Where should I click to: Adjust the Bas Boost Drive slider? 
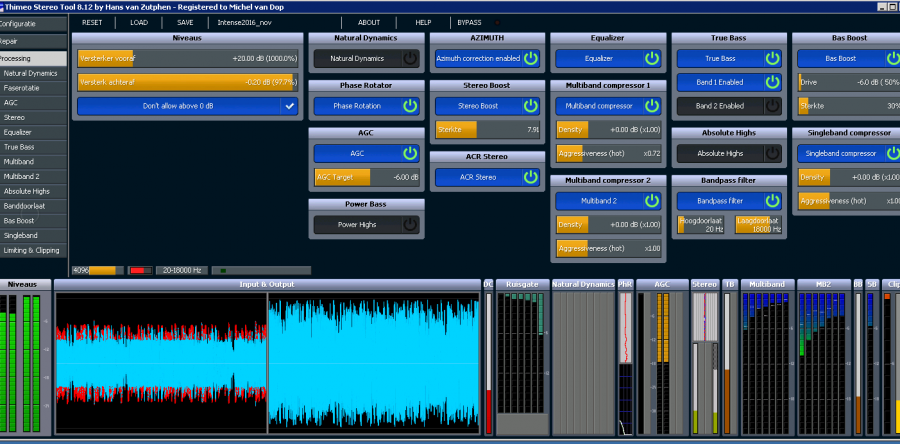tap(848, 83)
